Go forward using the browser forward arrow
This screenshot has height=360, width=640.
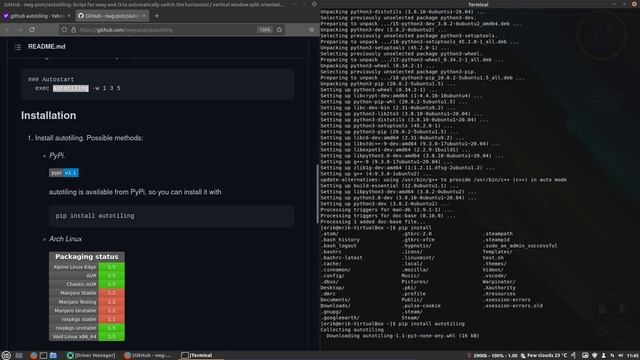click(20, 30)
